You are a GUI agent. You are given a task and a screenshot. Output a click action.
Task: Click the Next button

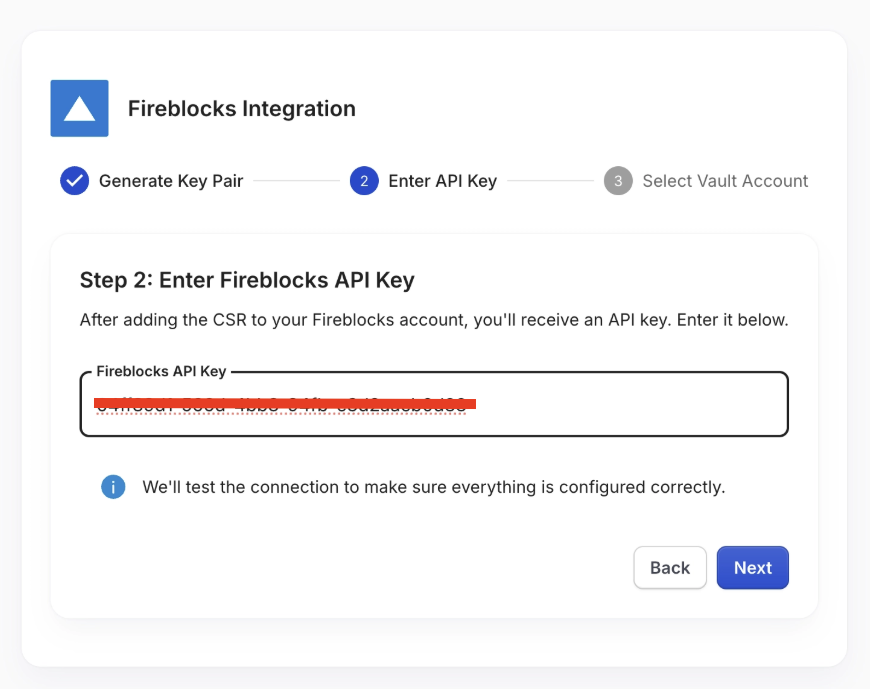[752, 568]
